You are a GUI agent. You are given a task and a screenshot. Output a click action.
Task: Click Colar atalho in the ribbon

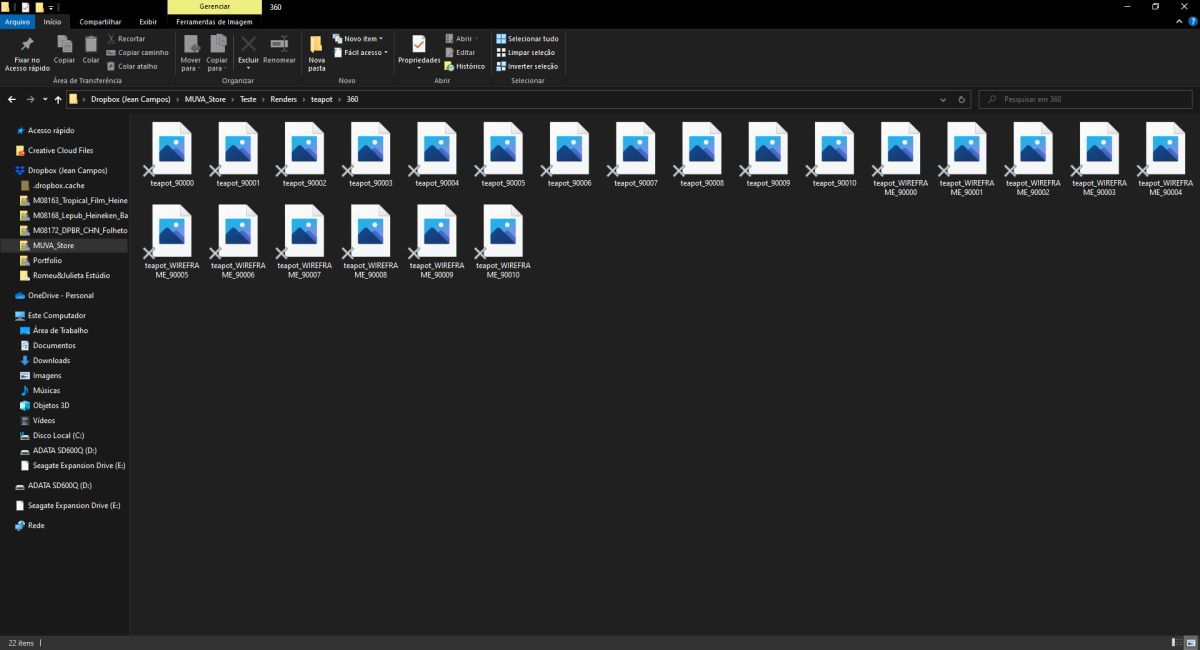(x=131, y=66)
